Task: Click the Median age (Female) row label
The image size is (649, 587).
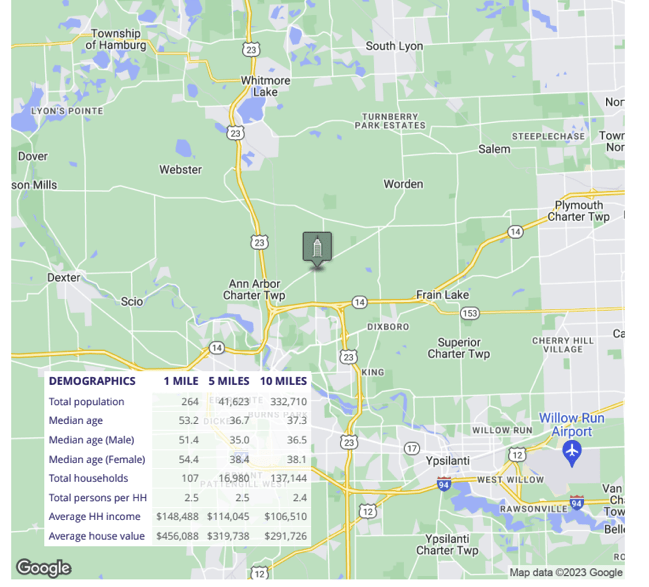Action: 97,459
